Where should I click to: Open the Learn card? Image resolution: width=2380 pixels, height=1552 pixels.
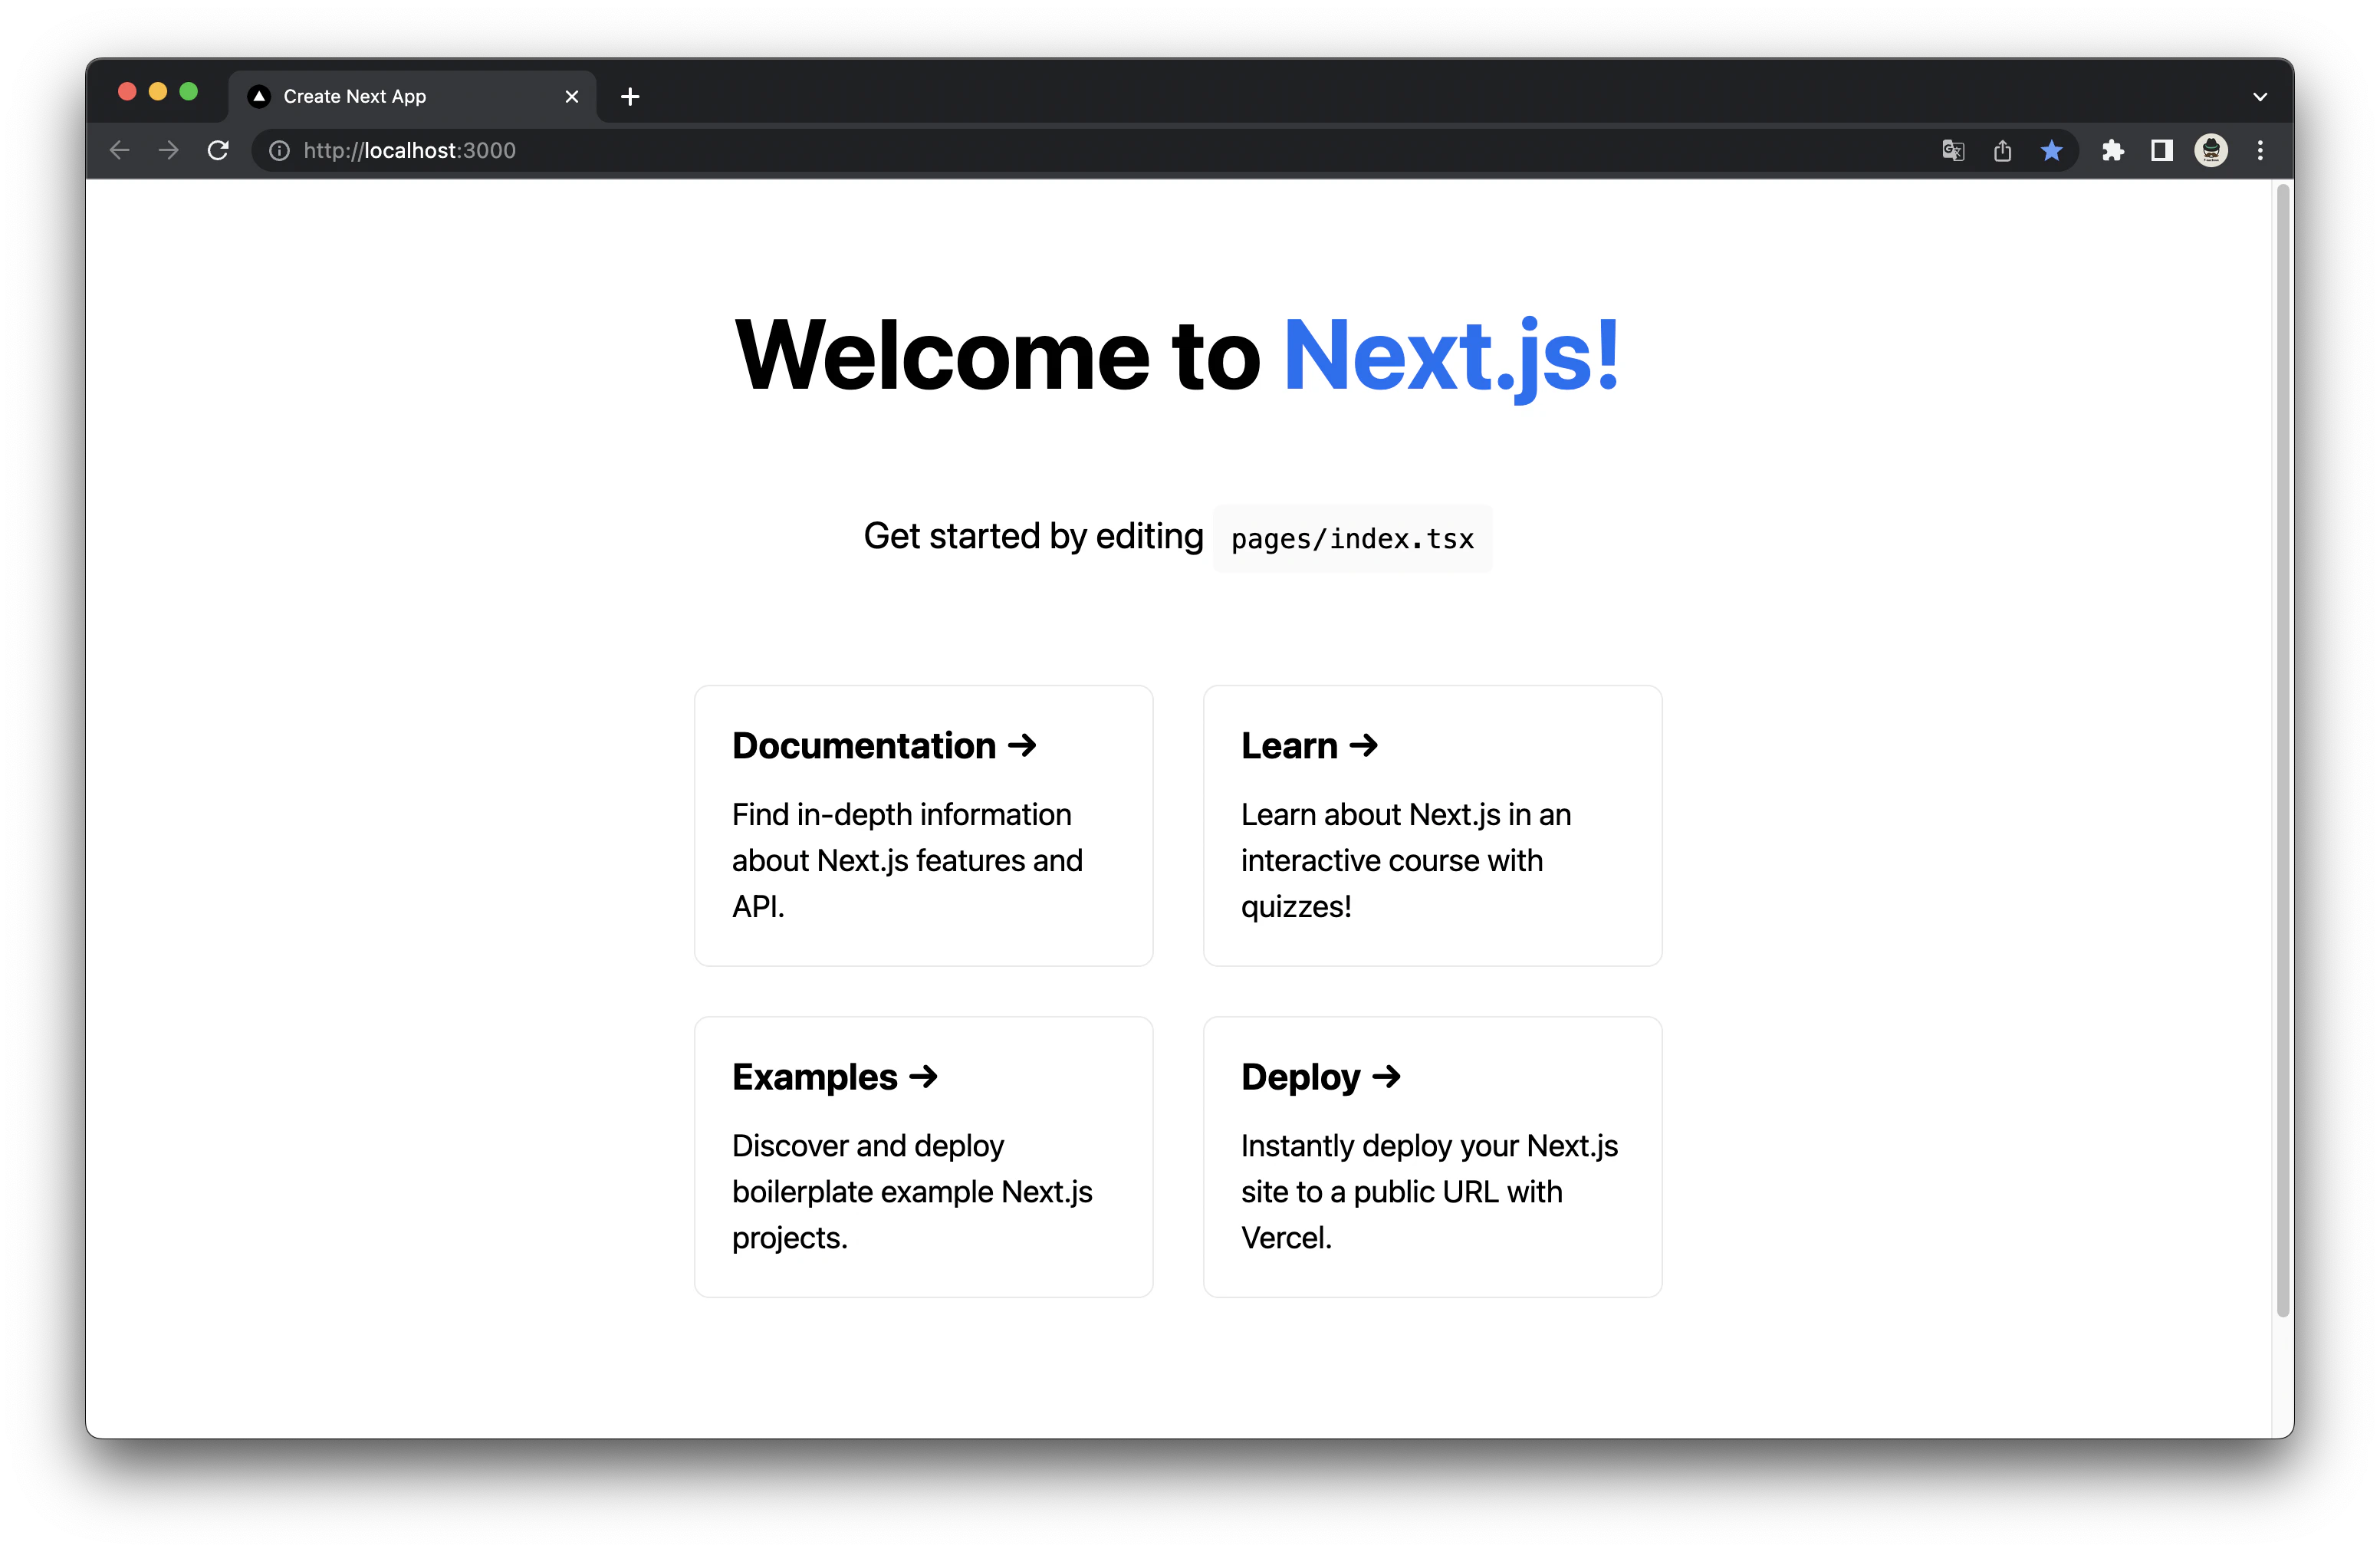coord(1433,825)
